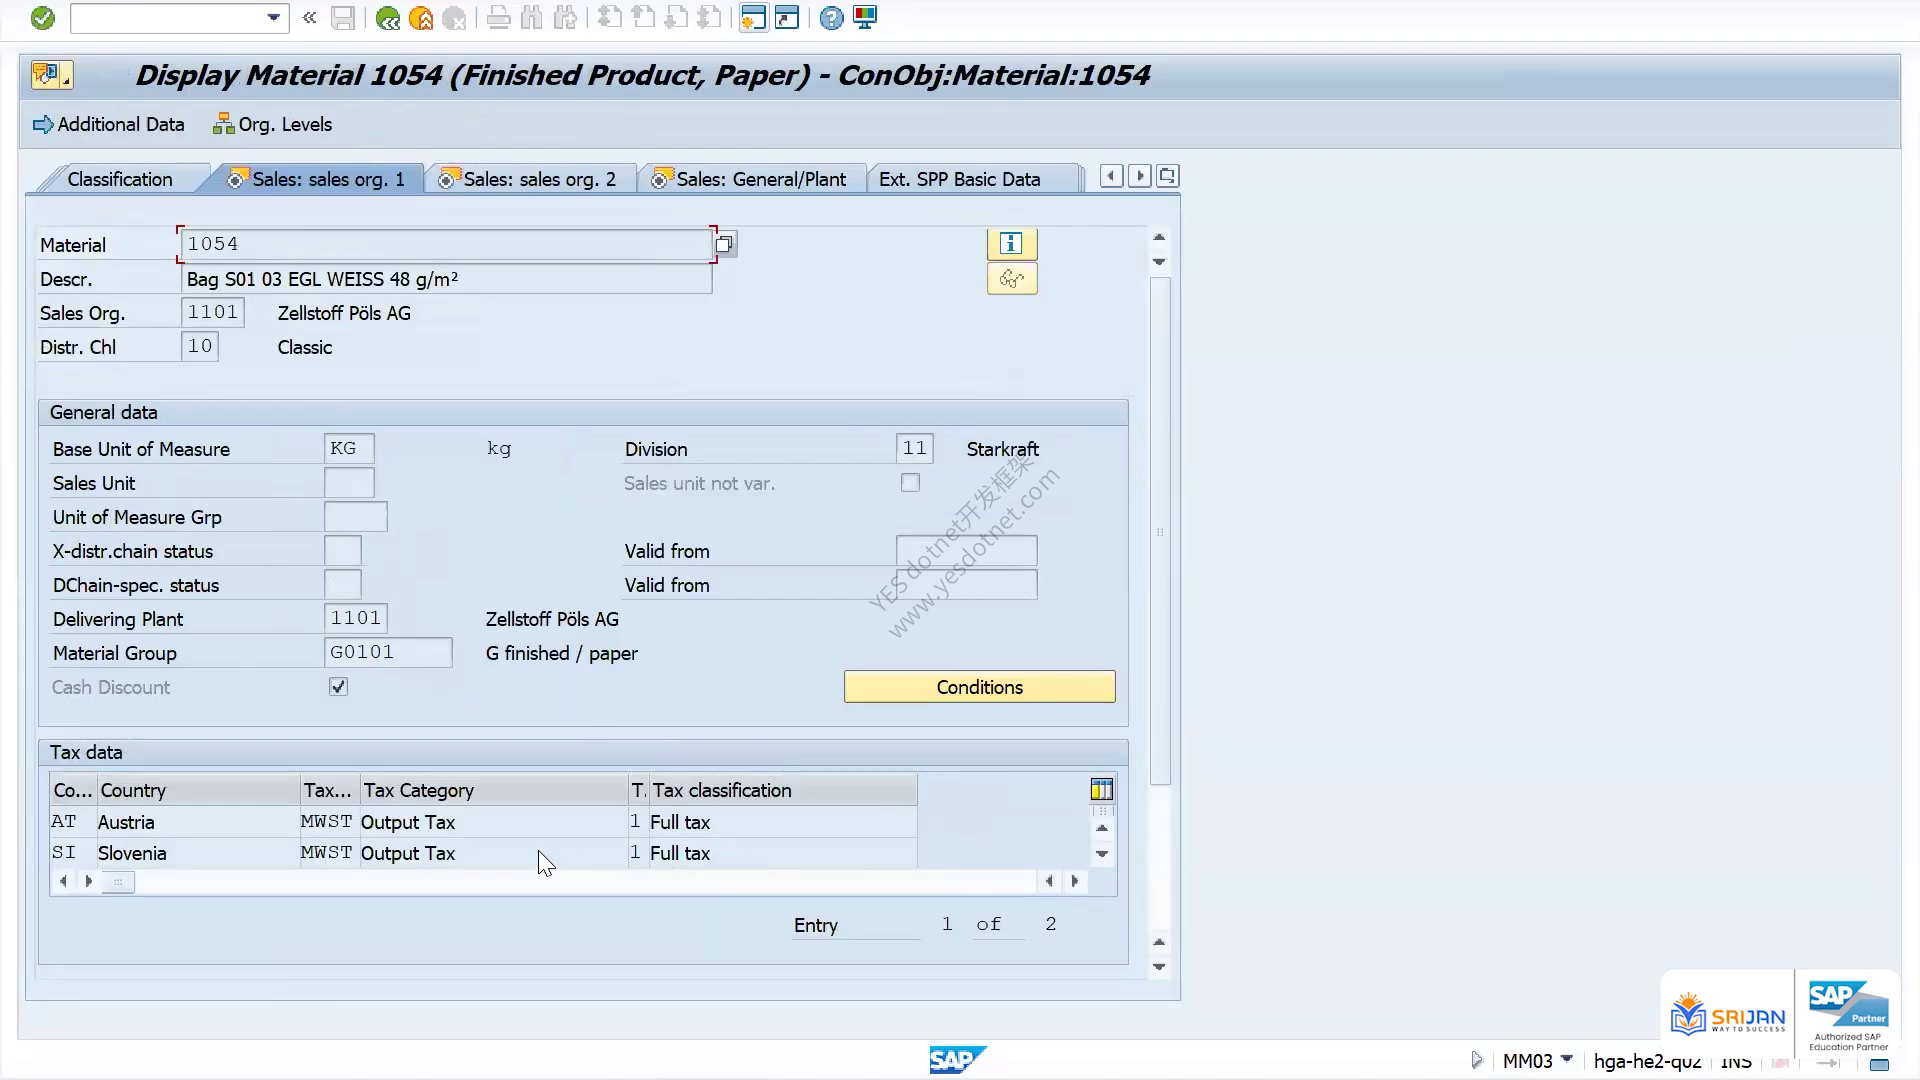Open the command field dropdown arrow
The width and height of the screenshot is (1920, 1080).
click(273, 18)
